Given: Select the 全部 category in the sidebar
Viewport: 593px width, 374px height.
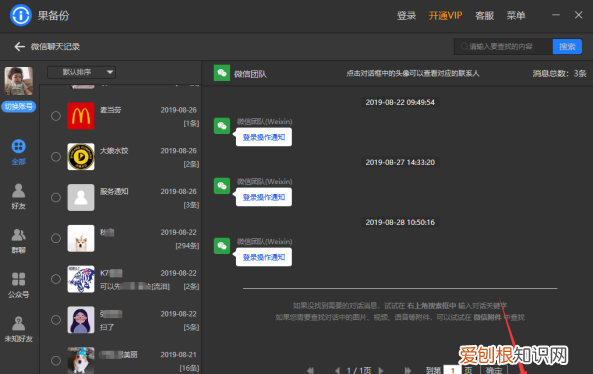Looking at the screenshot, I should tap(19, 152).
